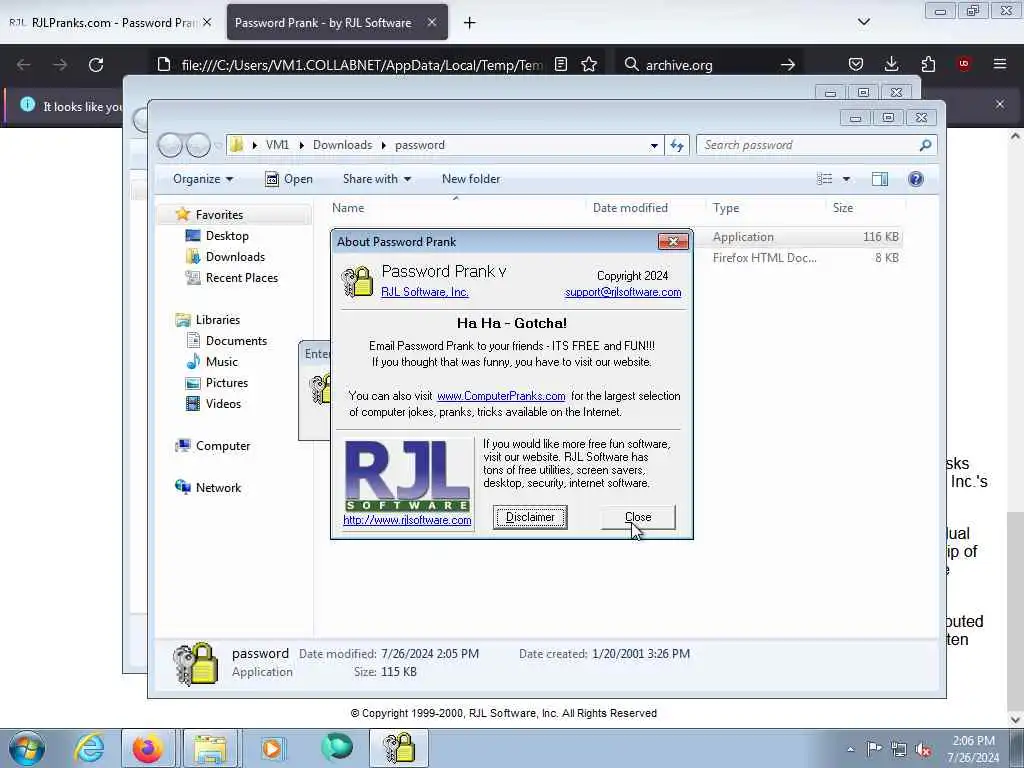Open the Share with dropdown
Screen dimensions: 1024x768
(377, 179)
